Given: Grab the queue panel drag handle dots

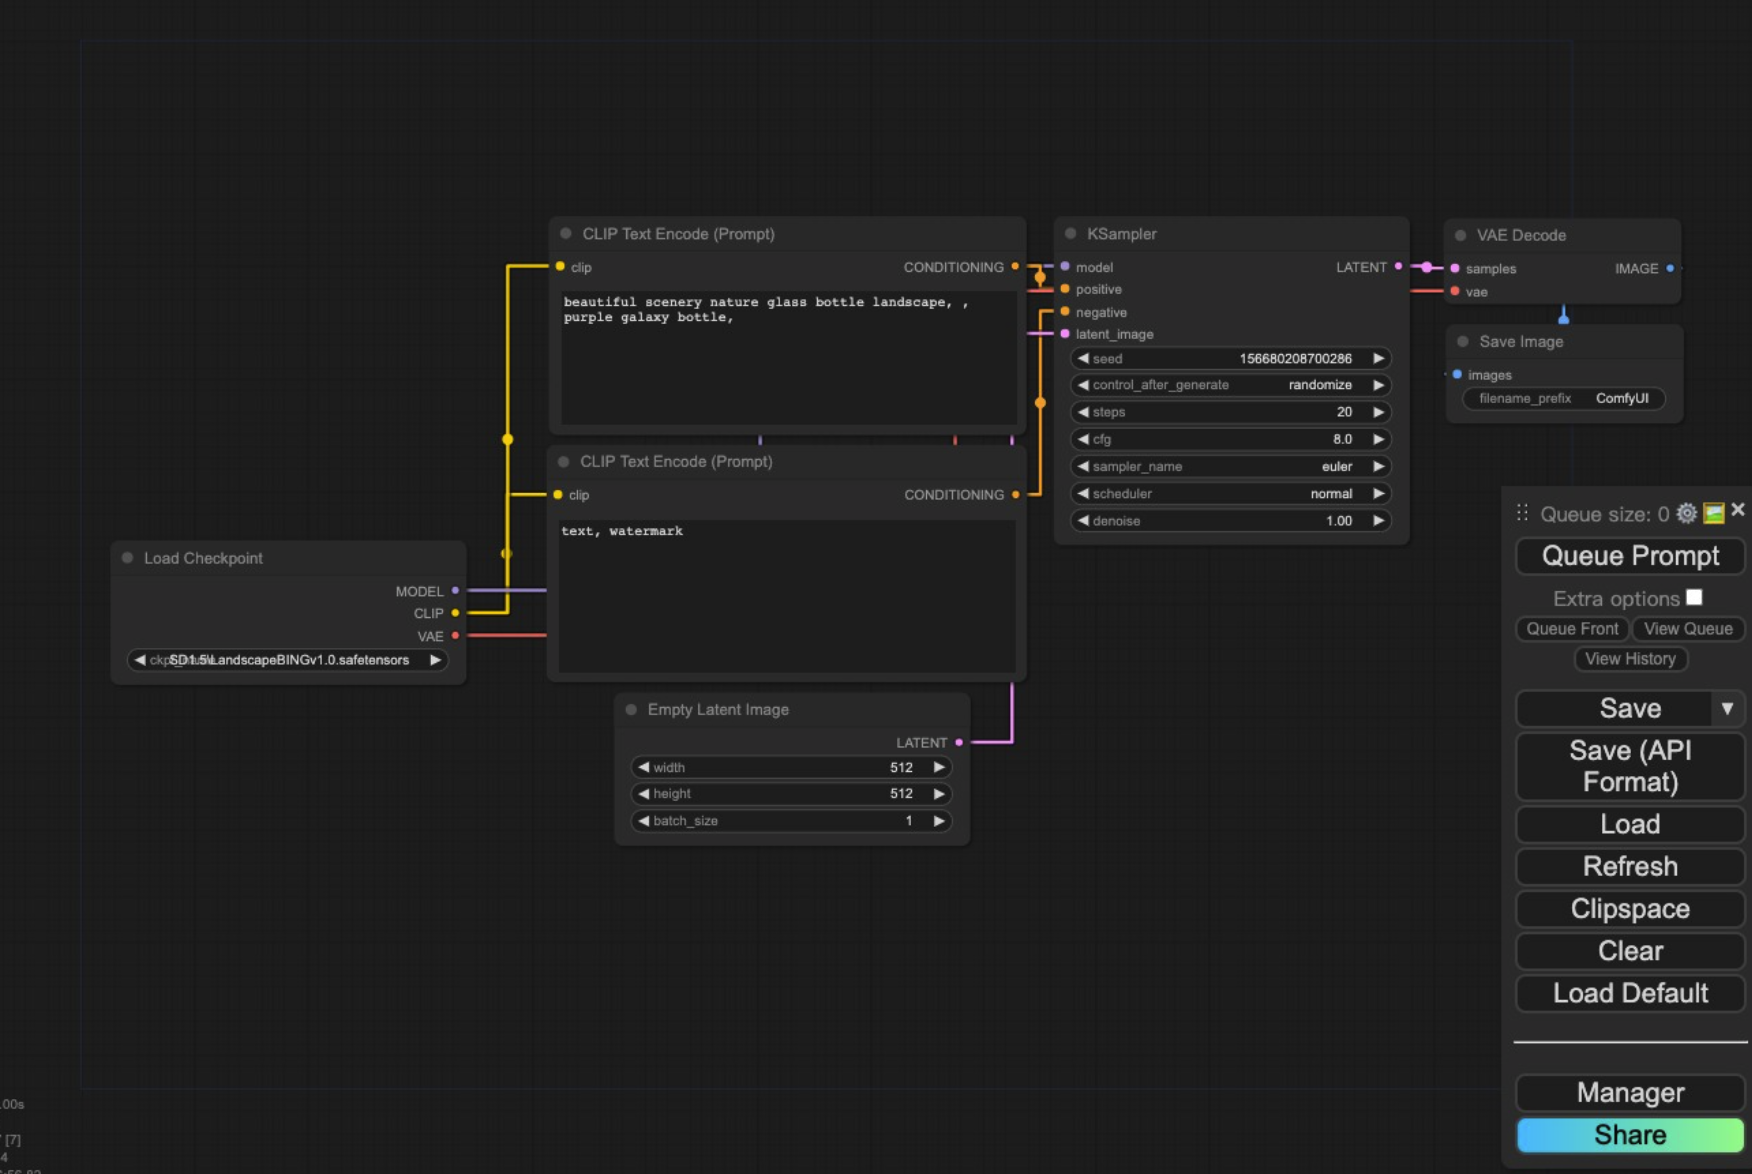Looking at the screenshot, I should (x=1522, y=513).
